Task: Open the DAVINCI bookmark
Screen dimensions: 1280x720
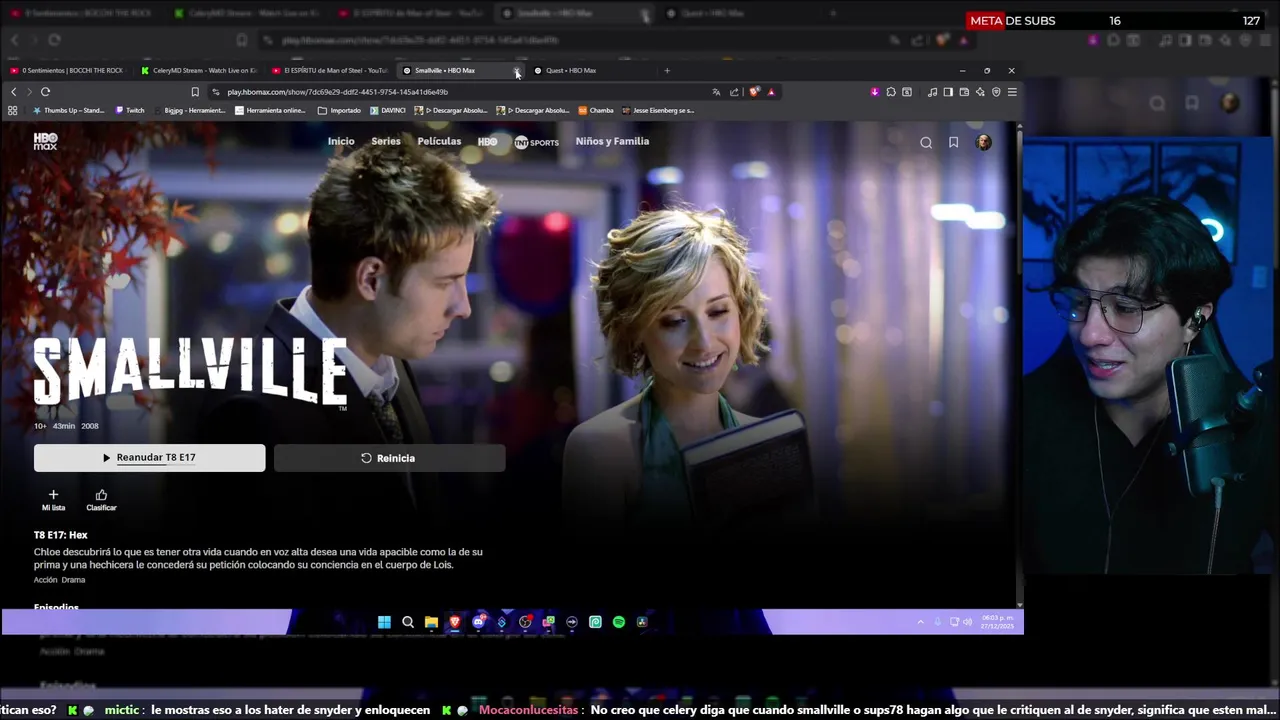Action: (388, 111)
